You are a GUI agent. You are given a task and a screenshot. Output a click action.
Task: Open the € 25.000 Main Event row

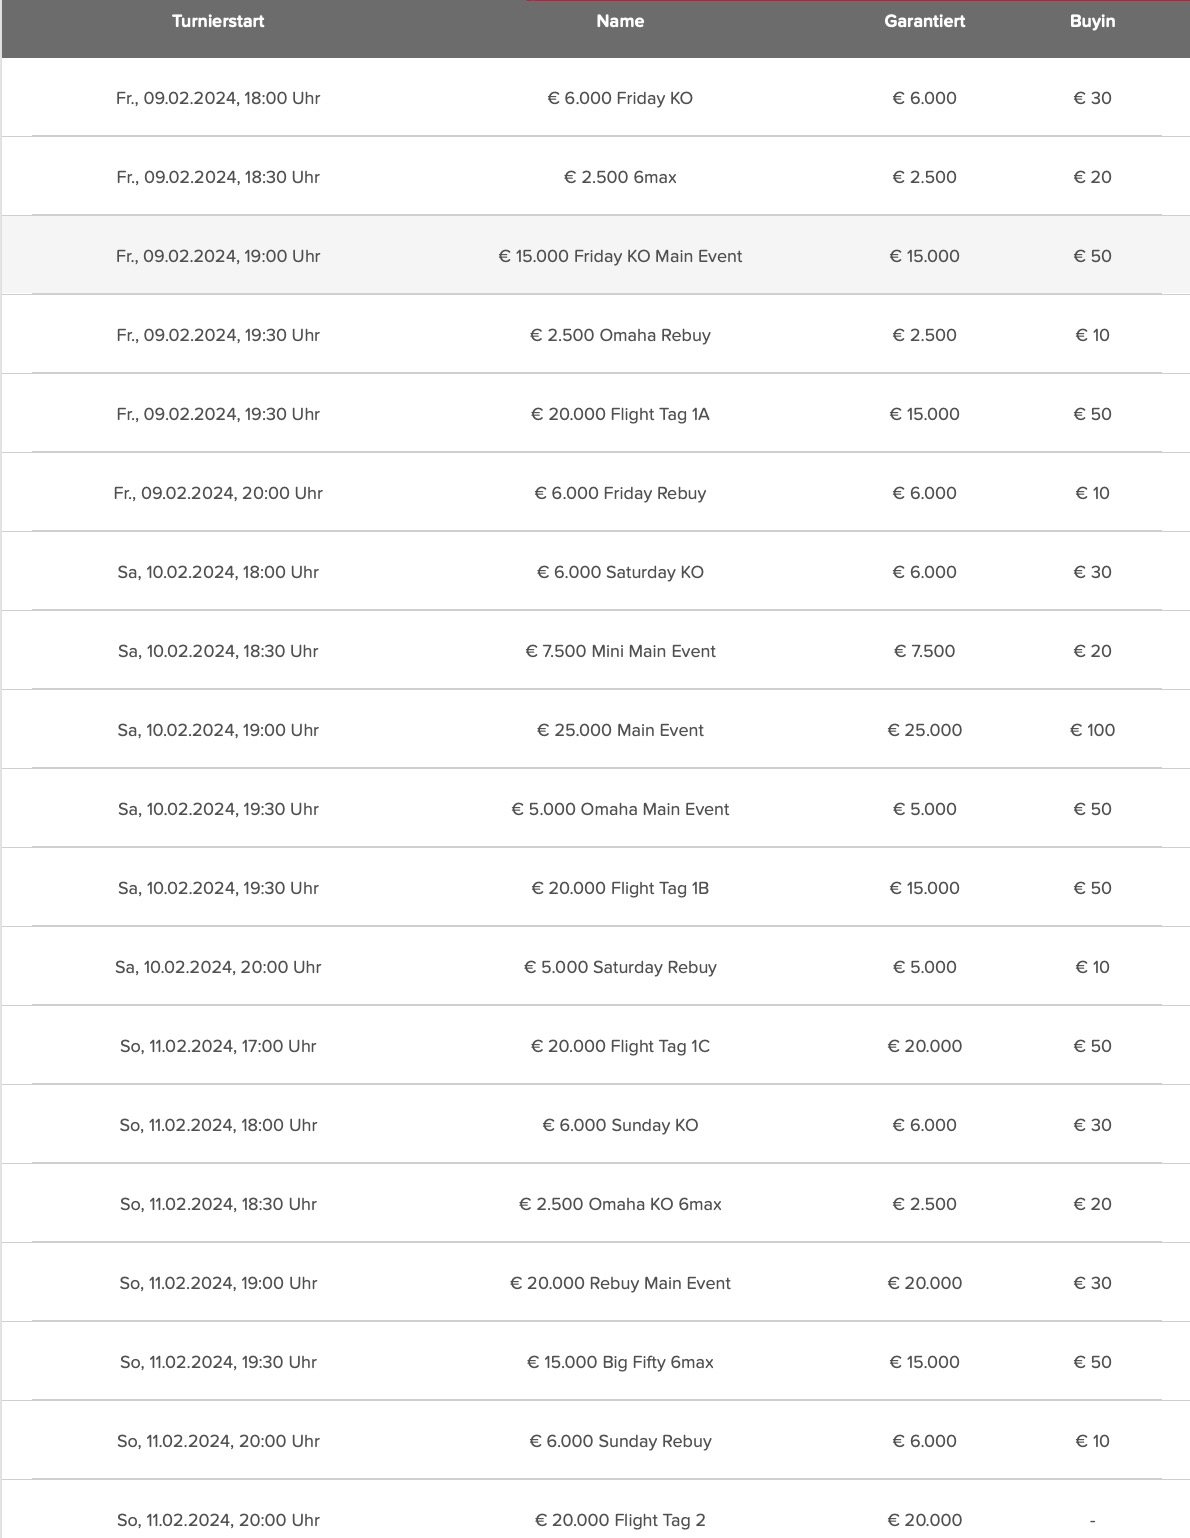point(620,730)
